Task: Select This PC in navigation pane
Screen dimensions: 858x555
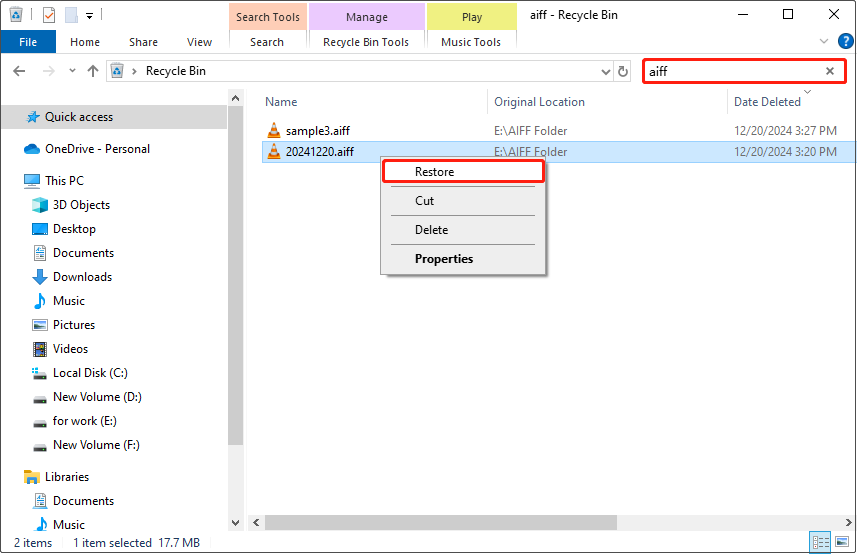Action: coord(64,181)
